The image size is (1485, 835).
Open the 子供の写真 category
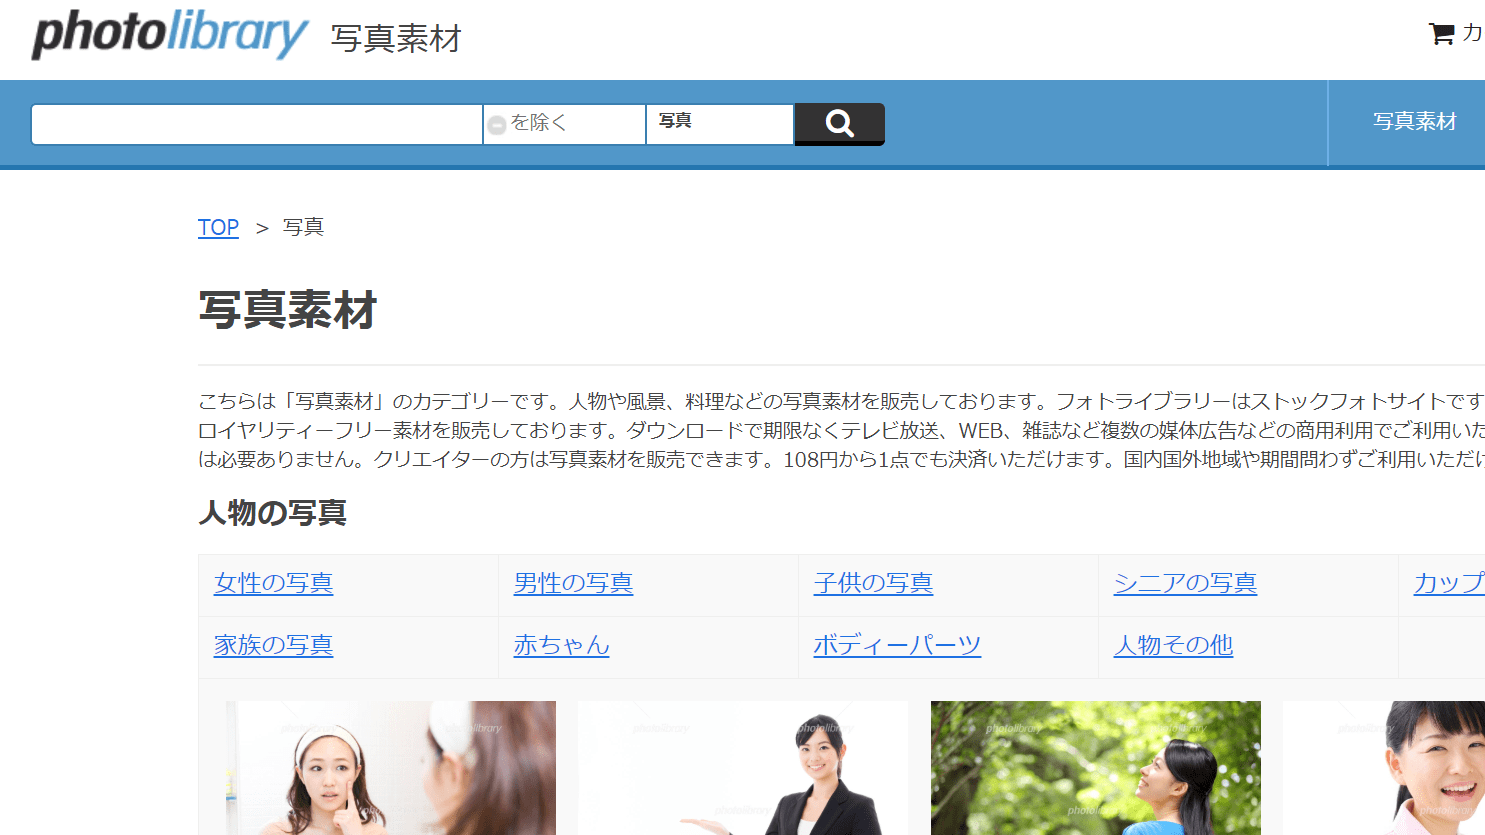873,584
